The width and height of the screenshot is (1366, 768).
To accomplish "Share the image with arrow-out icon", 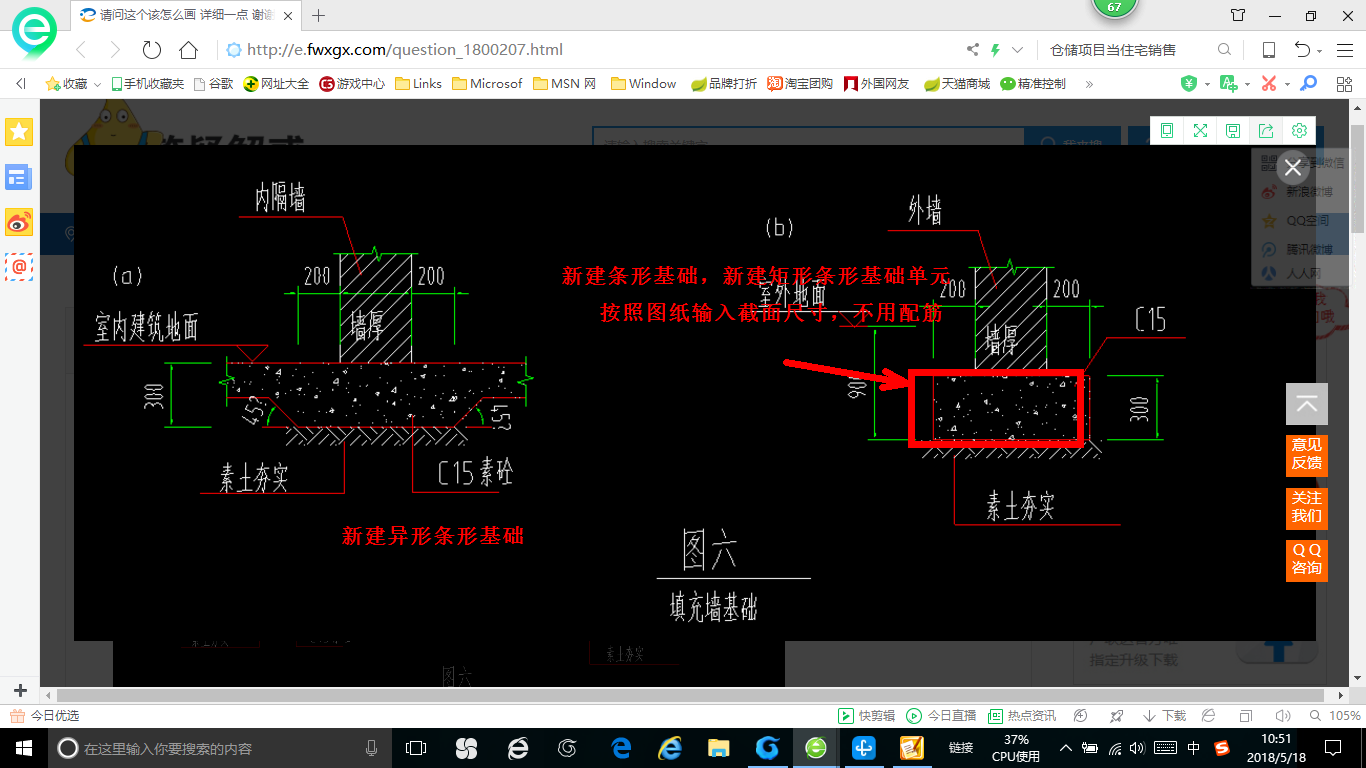I will (x=1266, y=131).
